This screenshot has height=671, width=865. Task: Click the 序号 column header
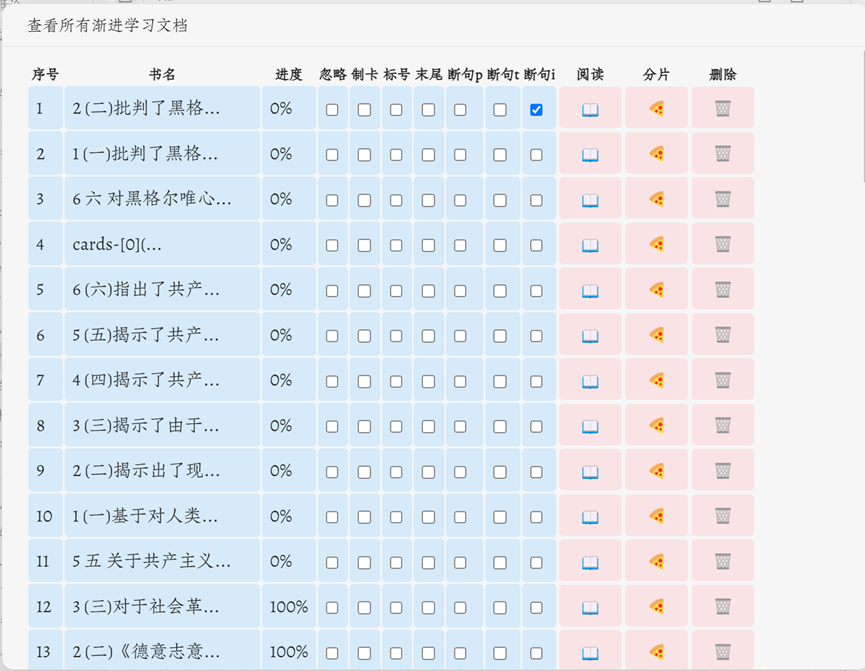45,74
